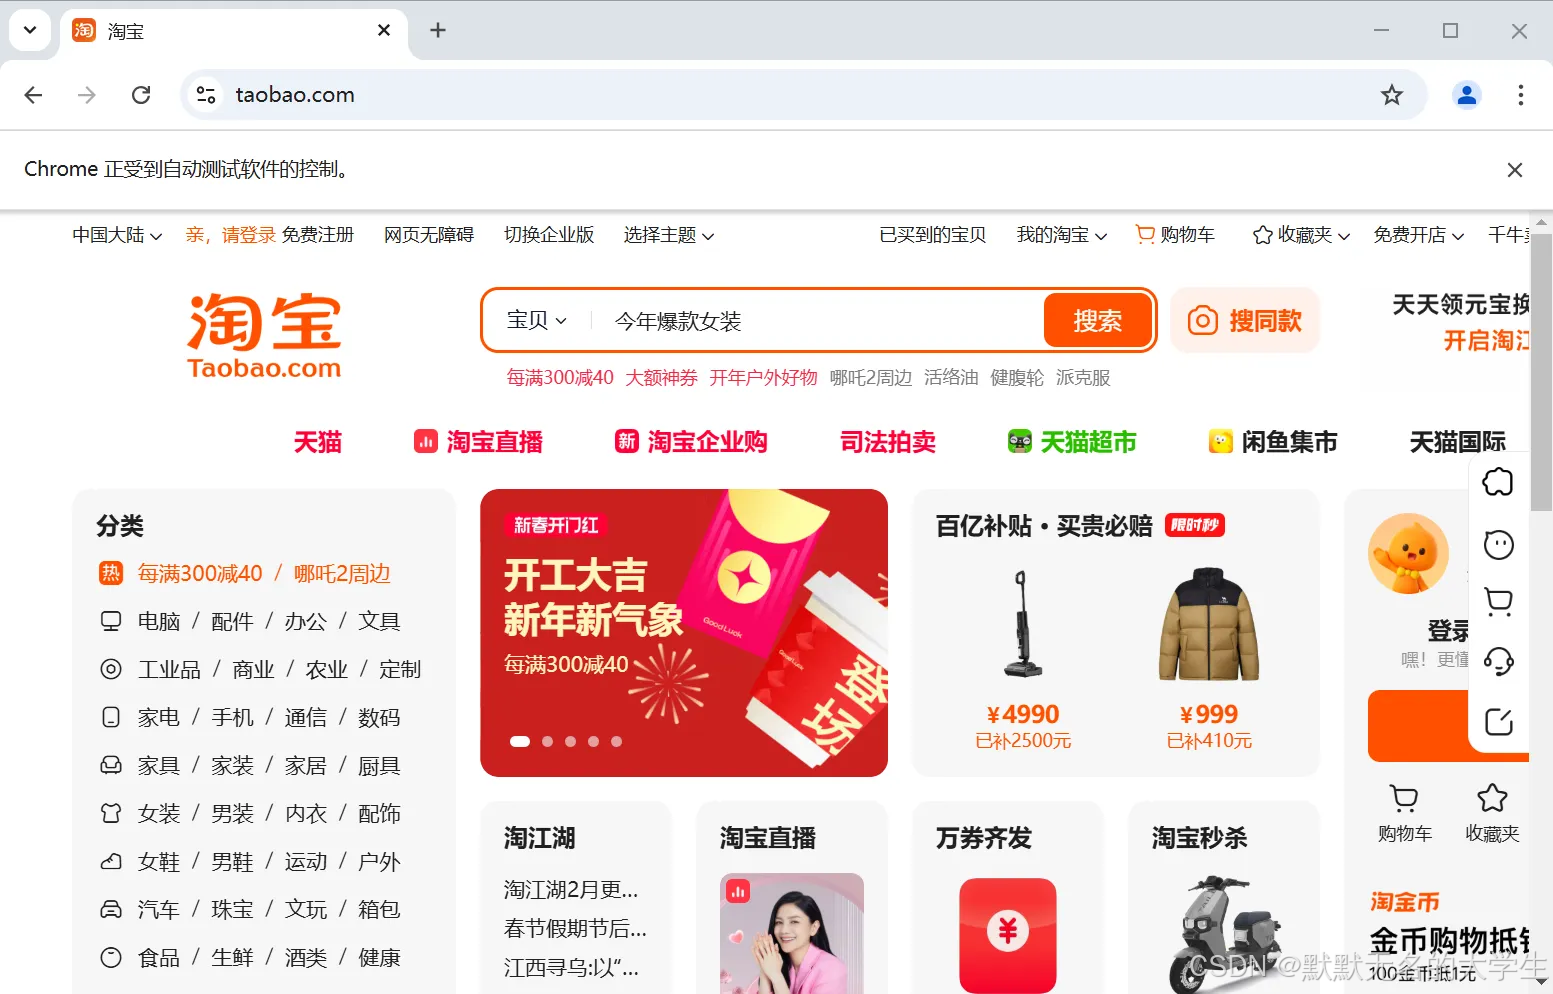Open the 天猫超市 channel tab
This screenshot has width=1553, height=994.
[x=1072, y=442]
